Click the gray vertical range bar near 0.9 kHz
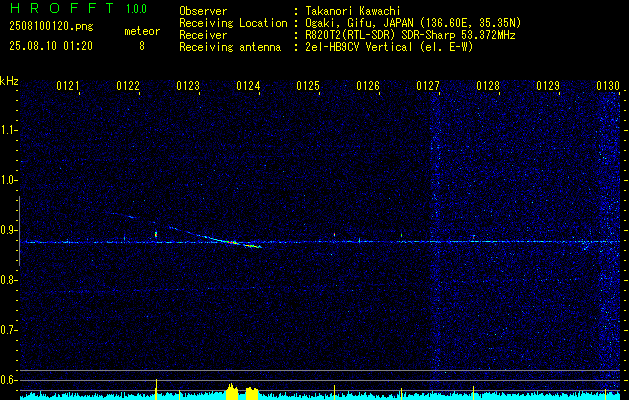 [x=19, y=231]
